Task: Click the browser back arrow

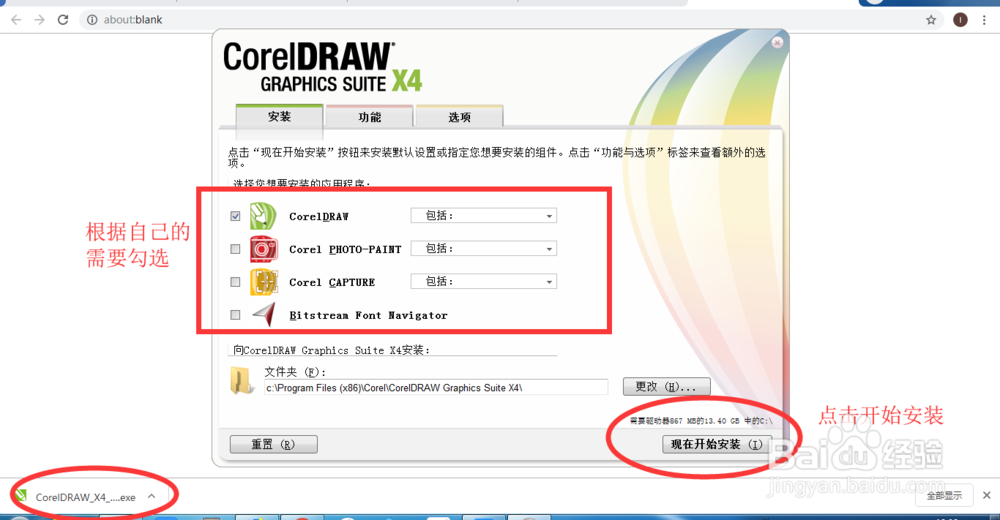Action: pos(16,20)
